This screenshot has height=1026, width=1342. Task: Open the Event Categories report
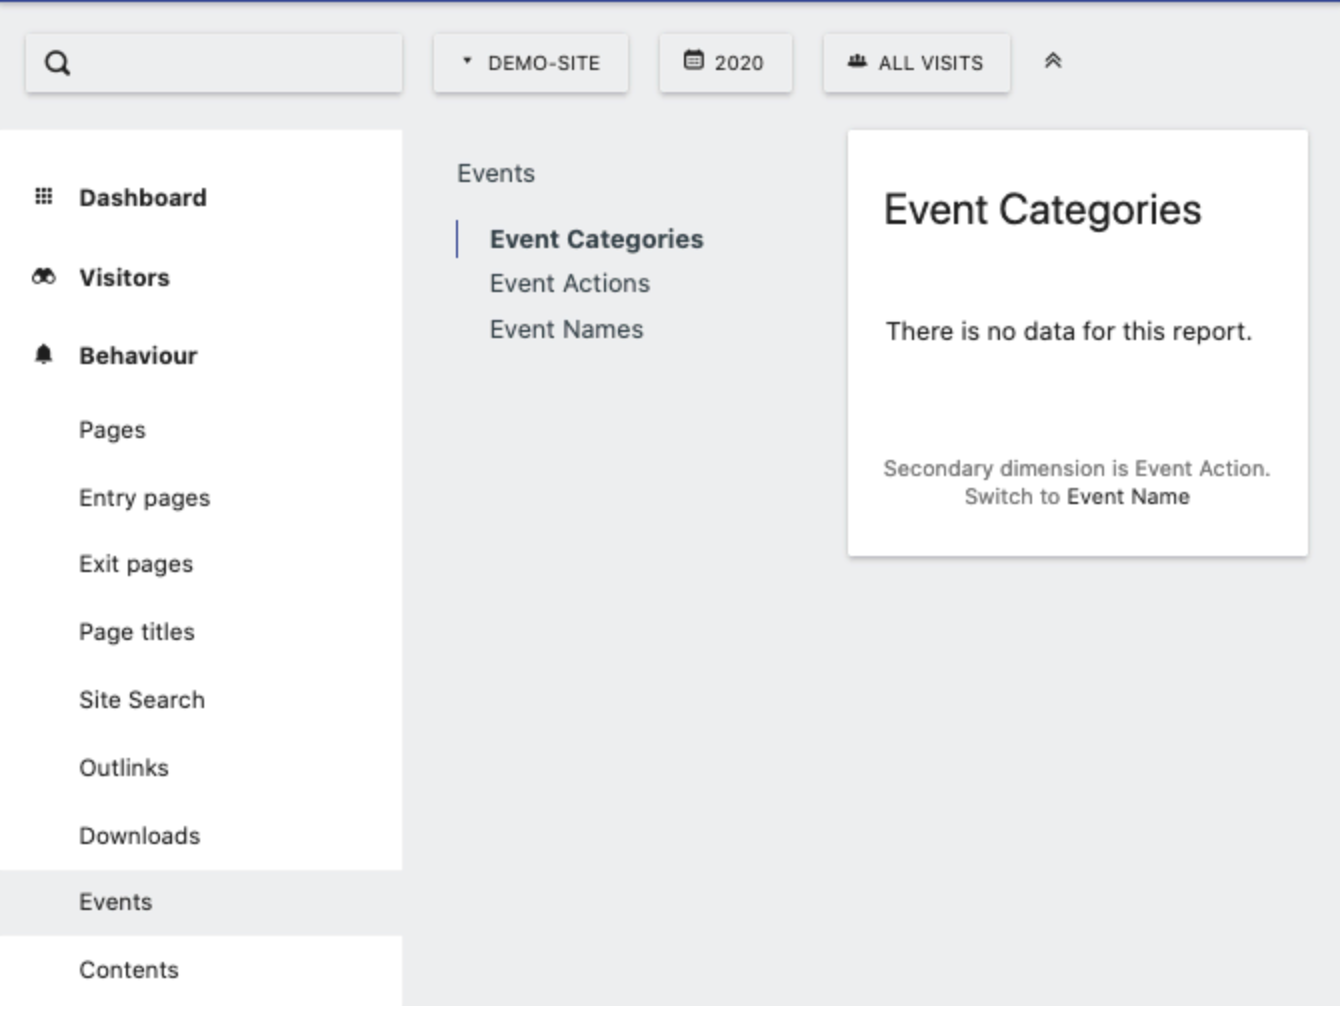click(x=596, y=240)
